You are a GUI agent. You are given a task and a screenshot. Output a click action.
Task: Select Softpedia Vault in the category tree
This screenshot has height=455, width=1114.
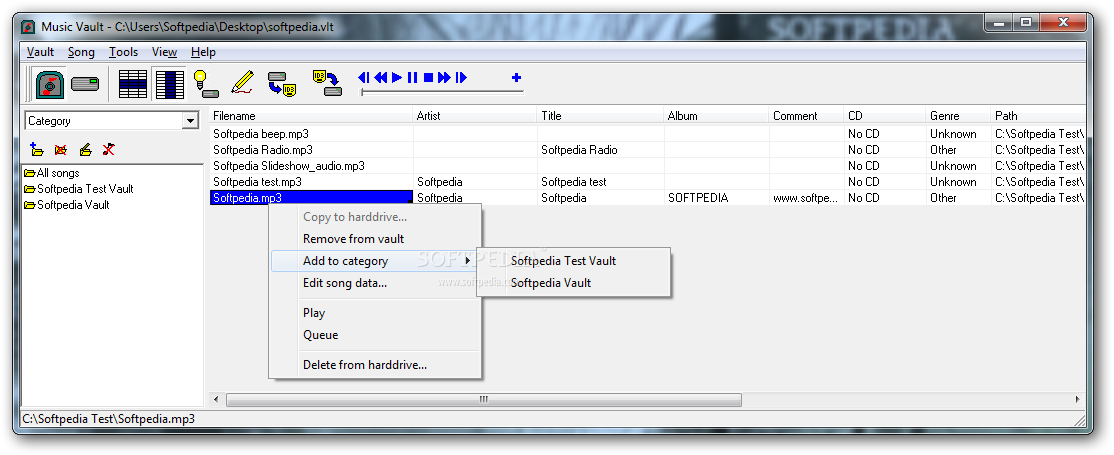(66, 205)
